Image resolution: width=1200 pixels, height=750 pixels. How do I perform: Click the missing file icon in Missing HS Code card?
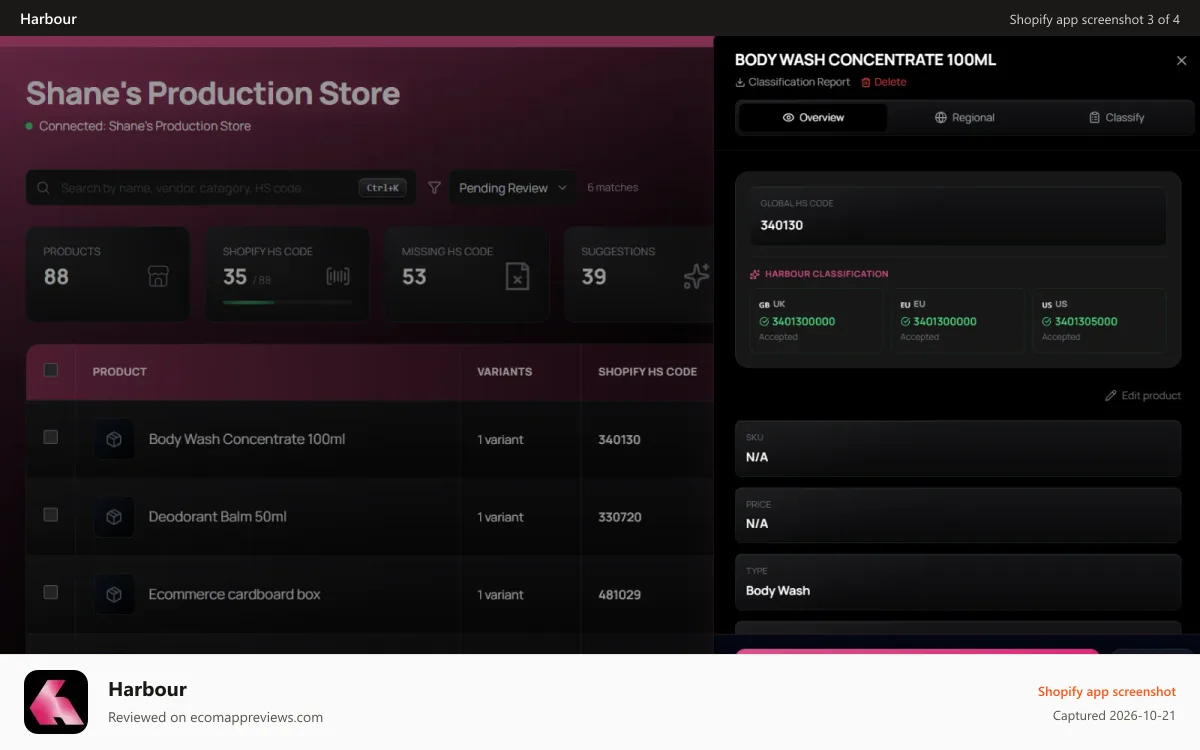[517, 277]
